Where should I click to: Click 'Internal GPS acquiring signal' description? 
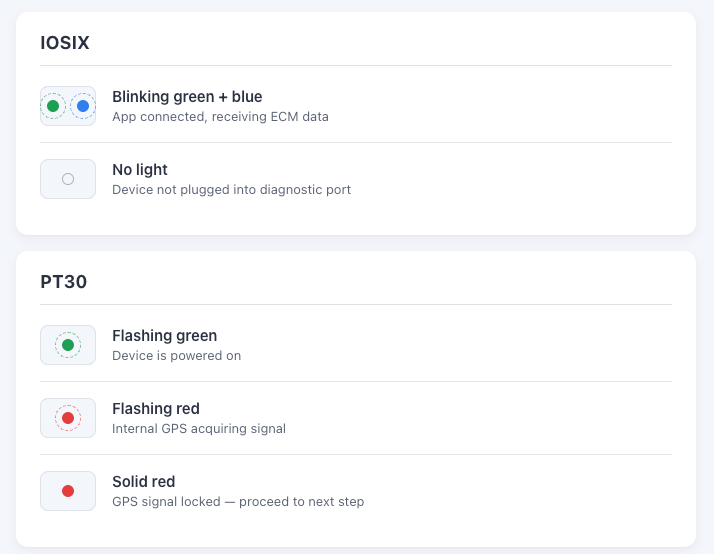[199, 429]
